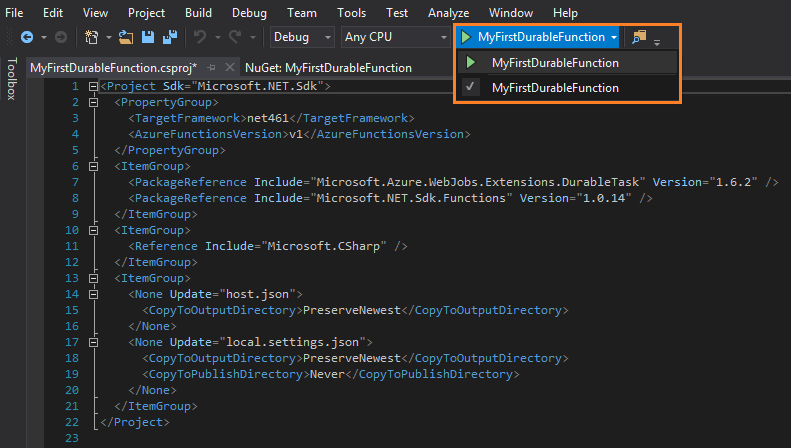Save the current file with the disk icon
The image size is (791, 448).
(148, 37)
